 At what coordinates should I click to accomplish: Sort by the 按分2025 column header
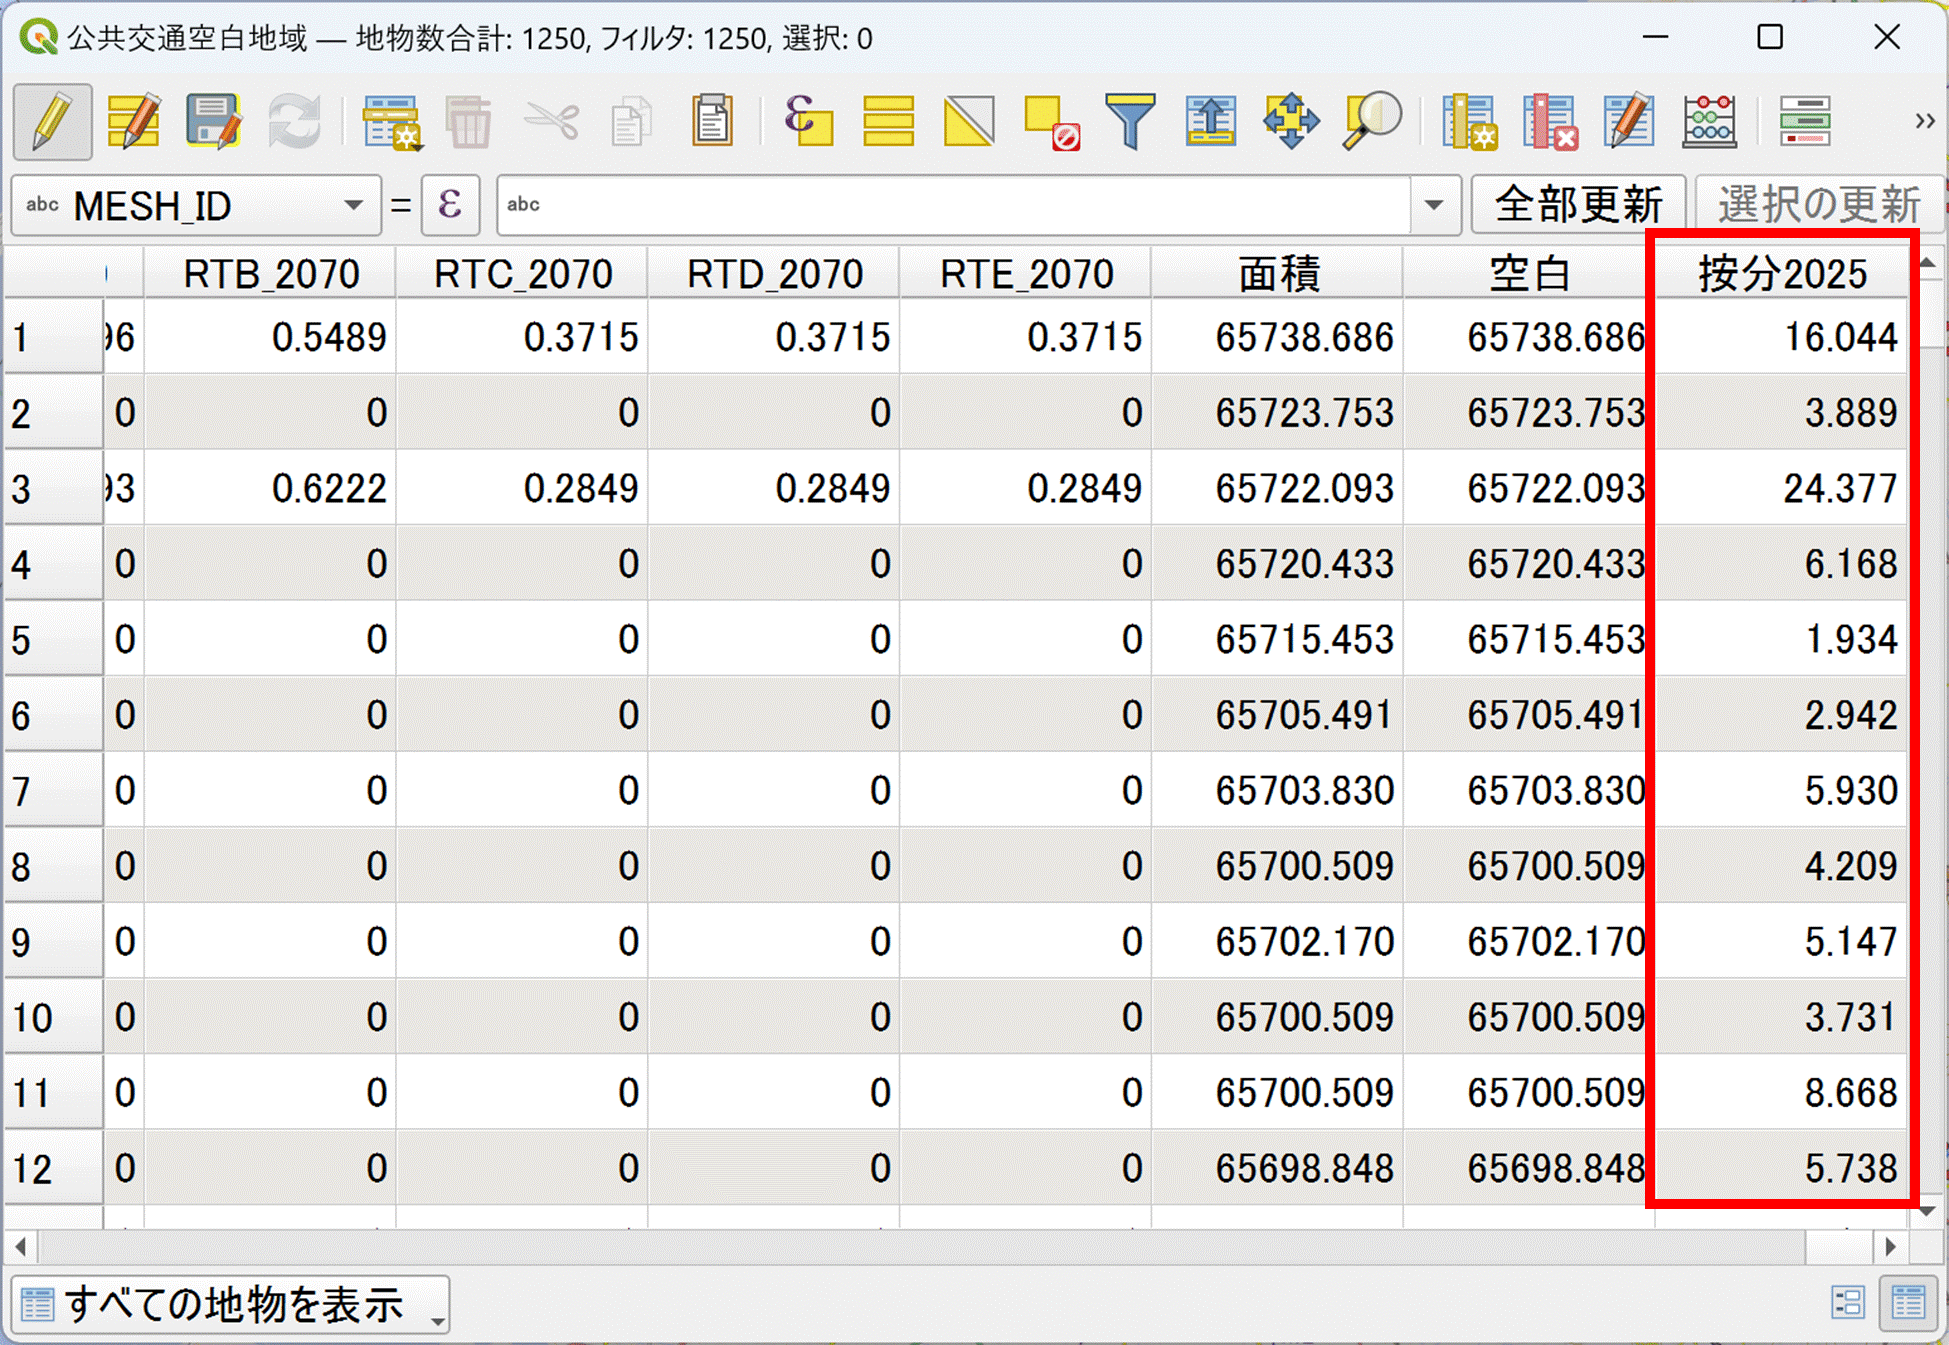[x=1782, y=273]
